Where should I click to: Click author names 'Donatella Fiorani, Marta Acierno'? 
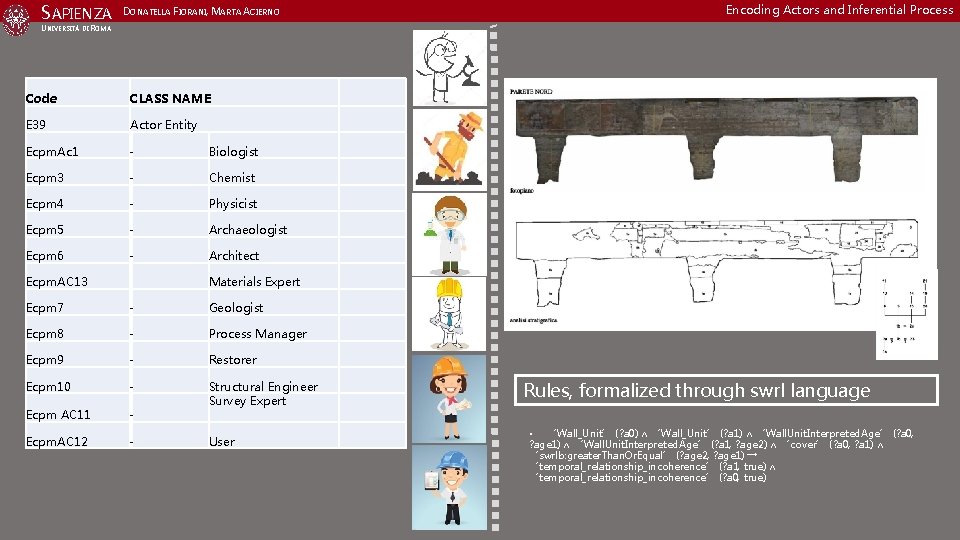click(x=201, y=11)
